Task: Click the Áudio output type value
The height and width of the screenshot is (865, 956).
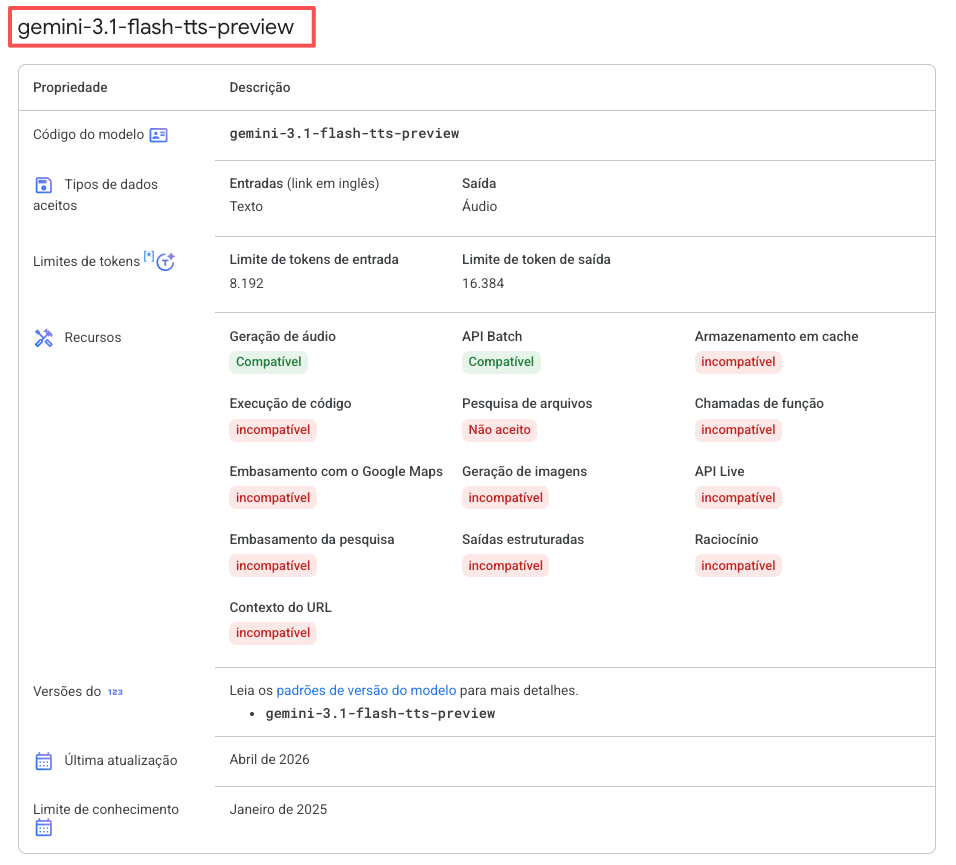Action: tap(480, 207)
